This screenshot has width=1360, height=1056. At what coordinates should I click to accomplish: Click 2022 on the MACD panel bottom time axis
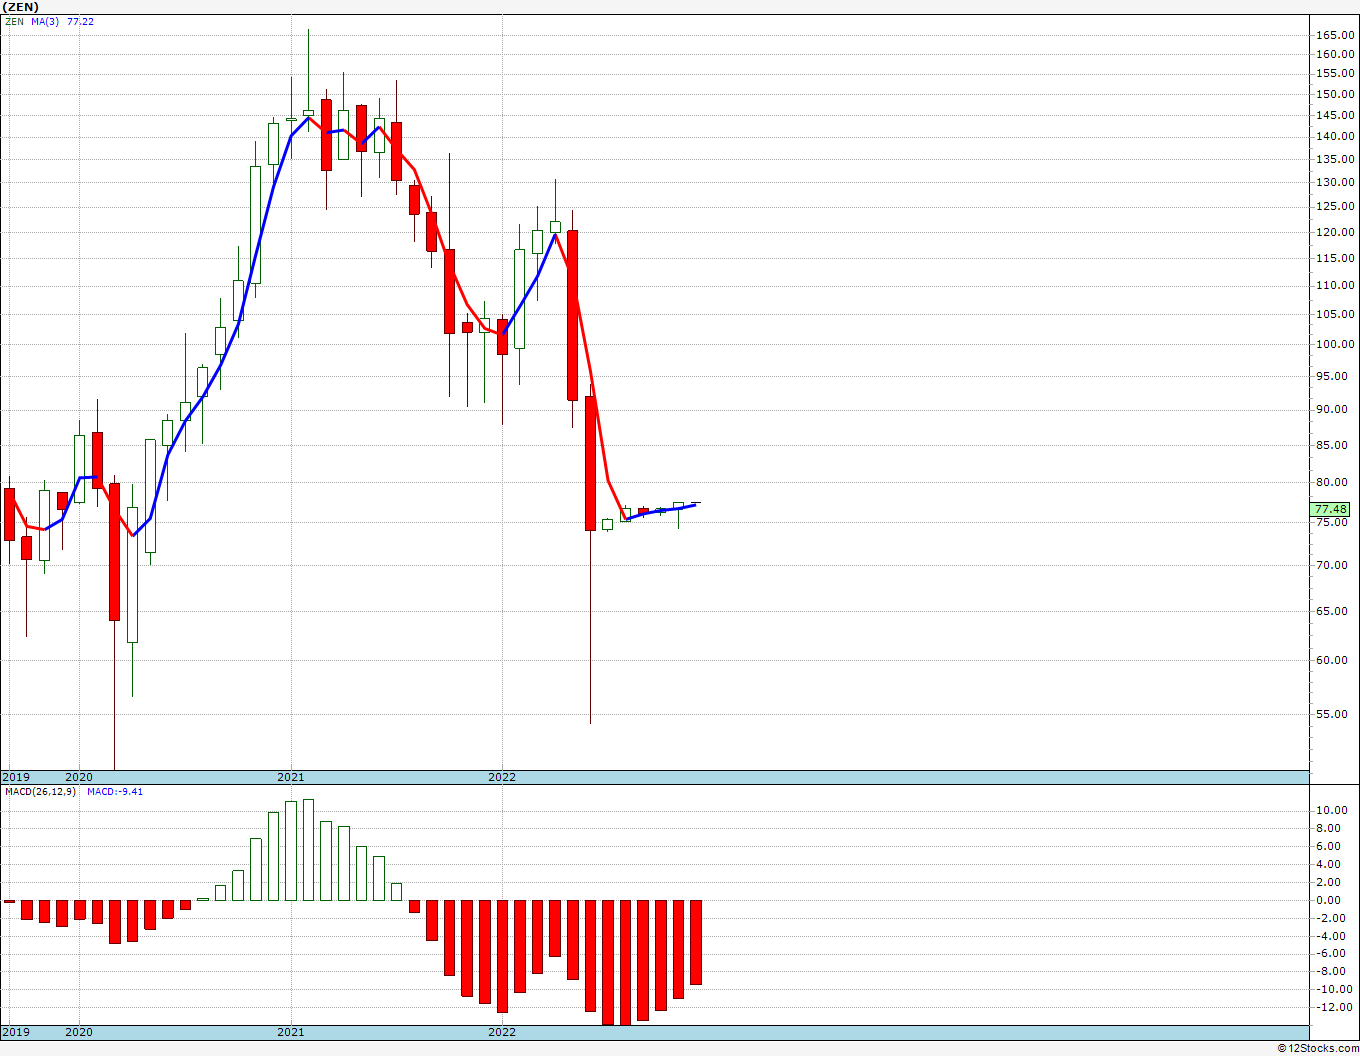click(502, 1032)
